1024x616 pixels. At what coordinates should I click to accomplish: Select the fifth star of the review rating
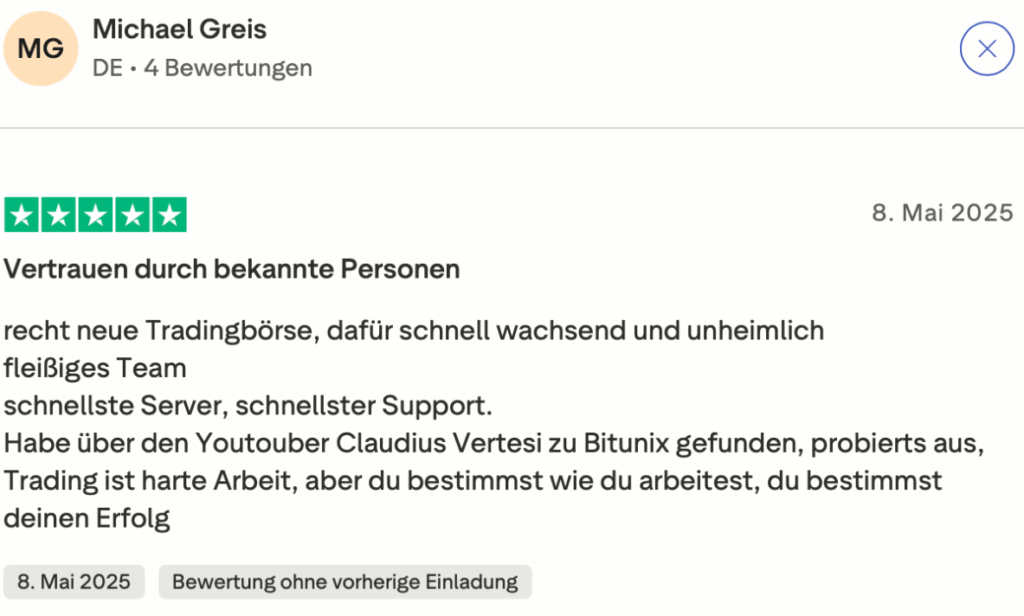point(168,213)
